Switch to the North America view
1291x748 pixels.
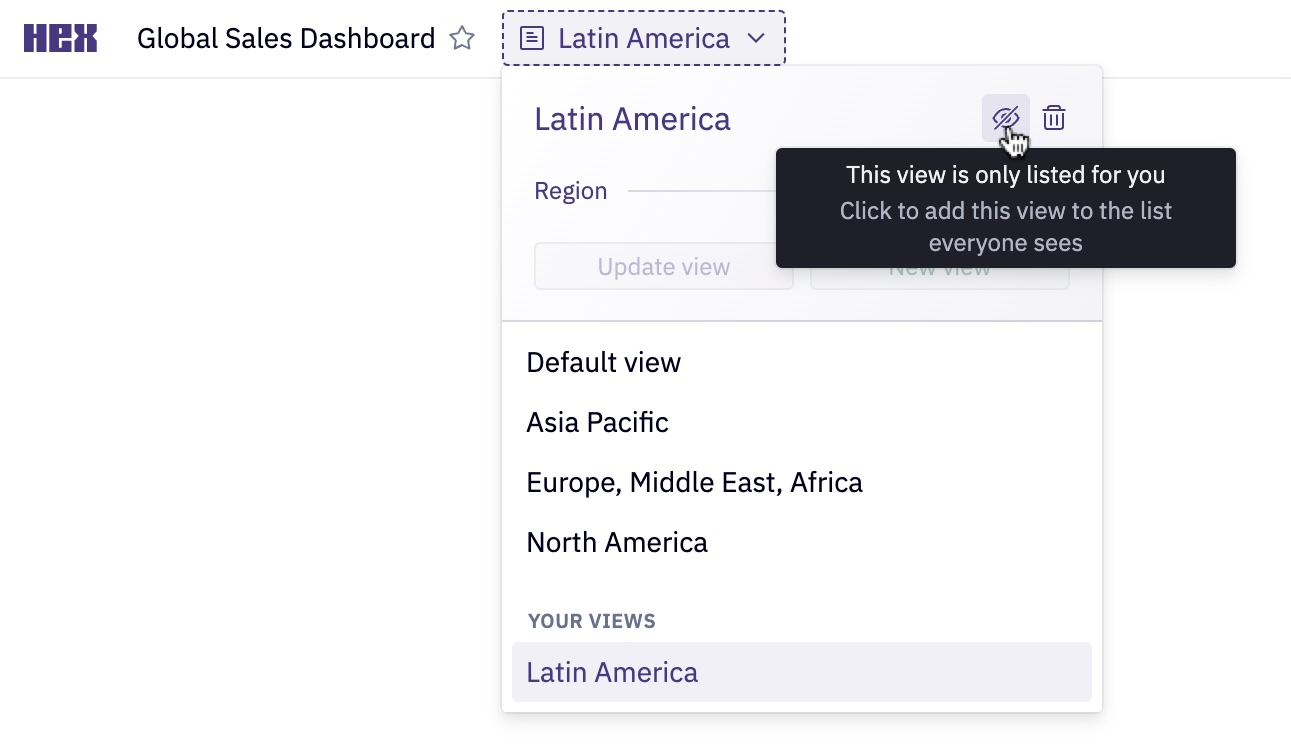point(617,542)
